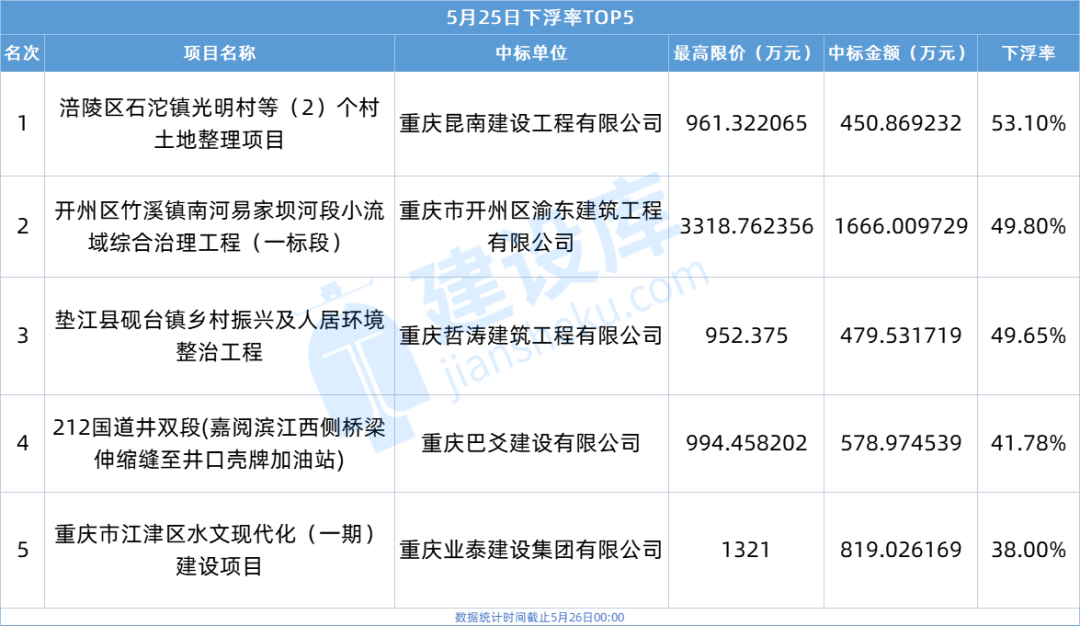Select the "项目名称" column header
Screen dimensions: 1080x626
(x=219, y=53)
